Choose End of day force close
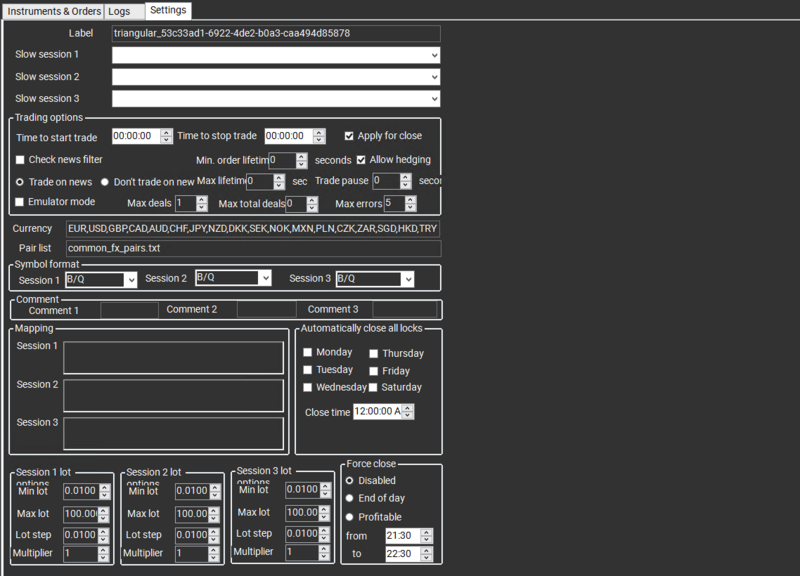Viewport: 800px width, 576px height. pyautogui.click(x=350, y=499)
